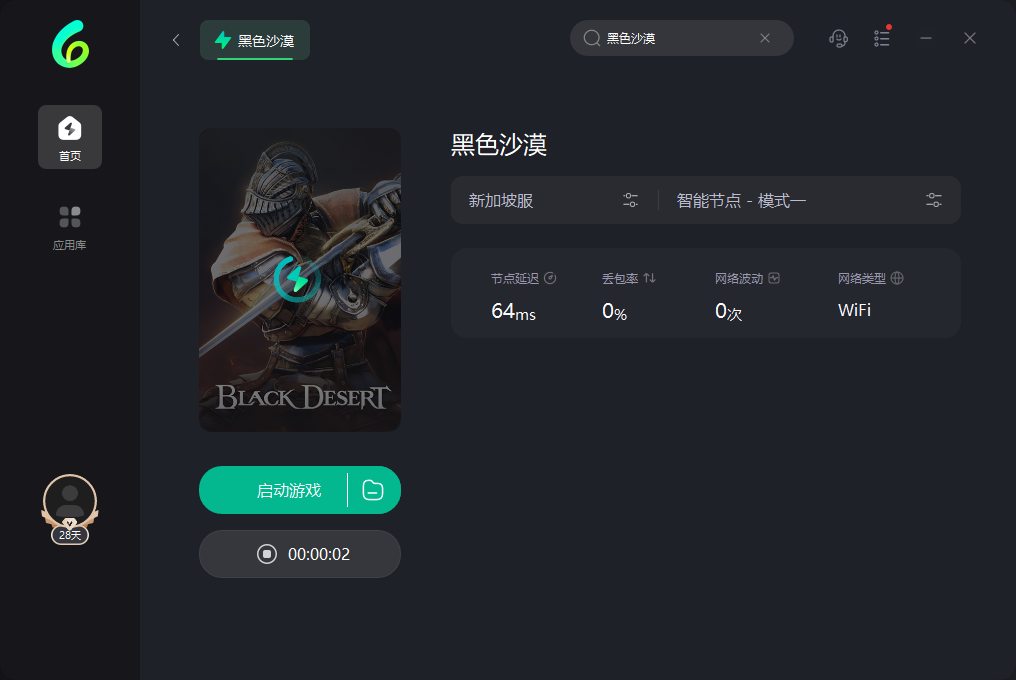
Task: Open server settings slider icon
Action: tap(630, 200)
